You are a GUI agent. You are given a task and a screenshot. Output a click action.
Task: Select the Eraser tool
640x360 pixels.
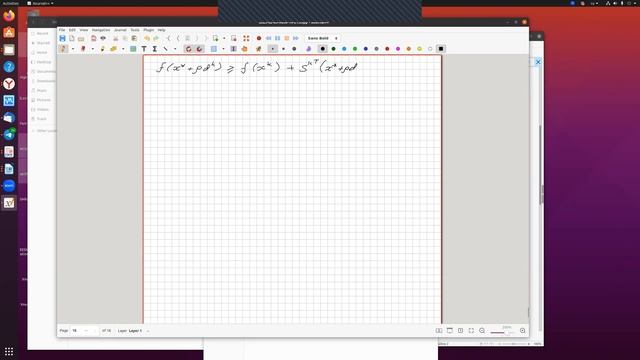pyautogui.click(x=83, y=49)
